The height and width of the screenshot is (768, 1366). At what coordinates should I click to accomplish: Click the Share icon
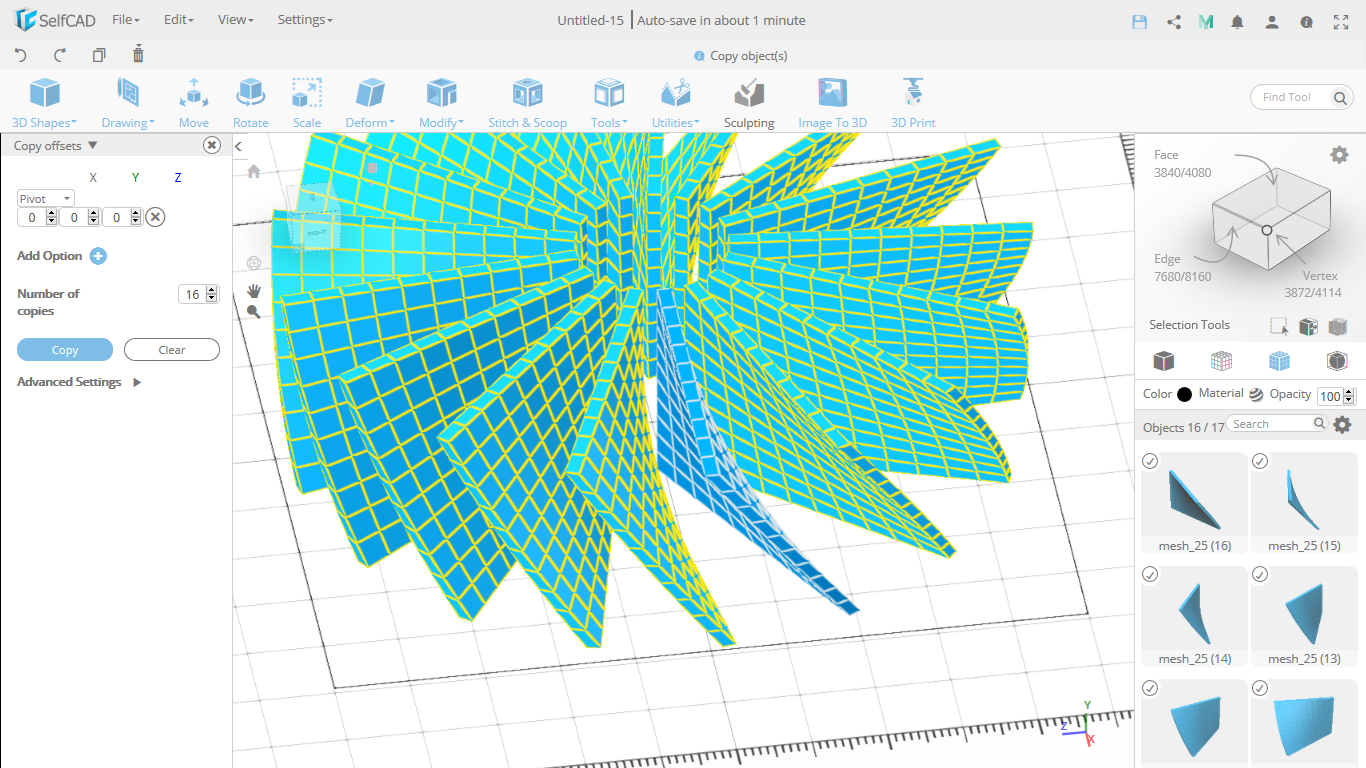[1174, 21]
